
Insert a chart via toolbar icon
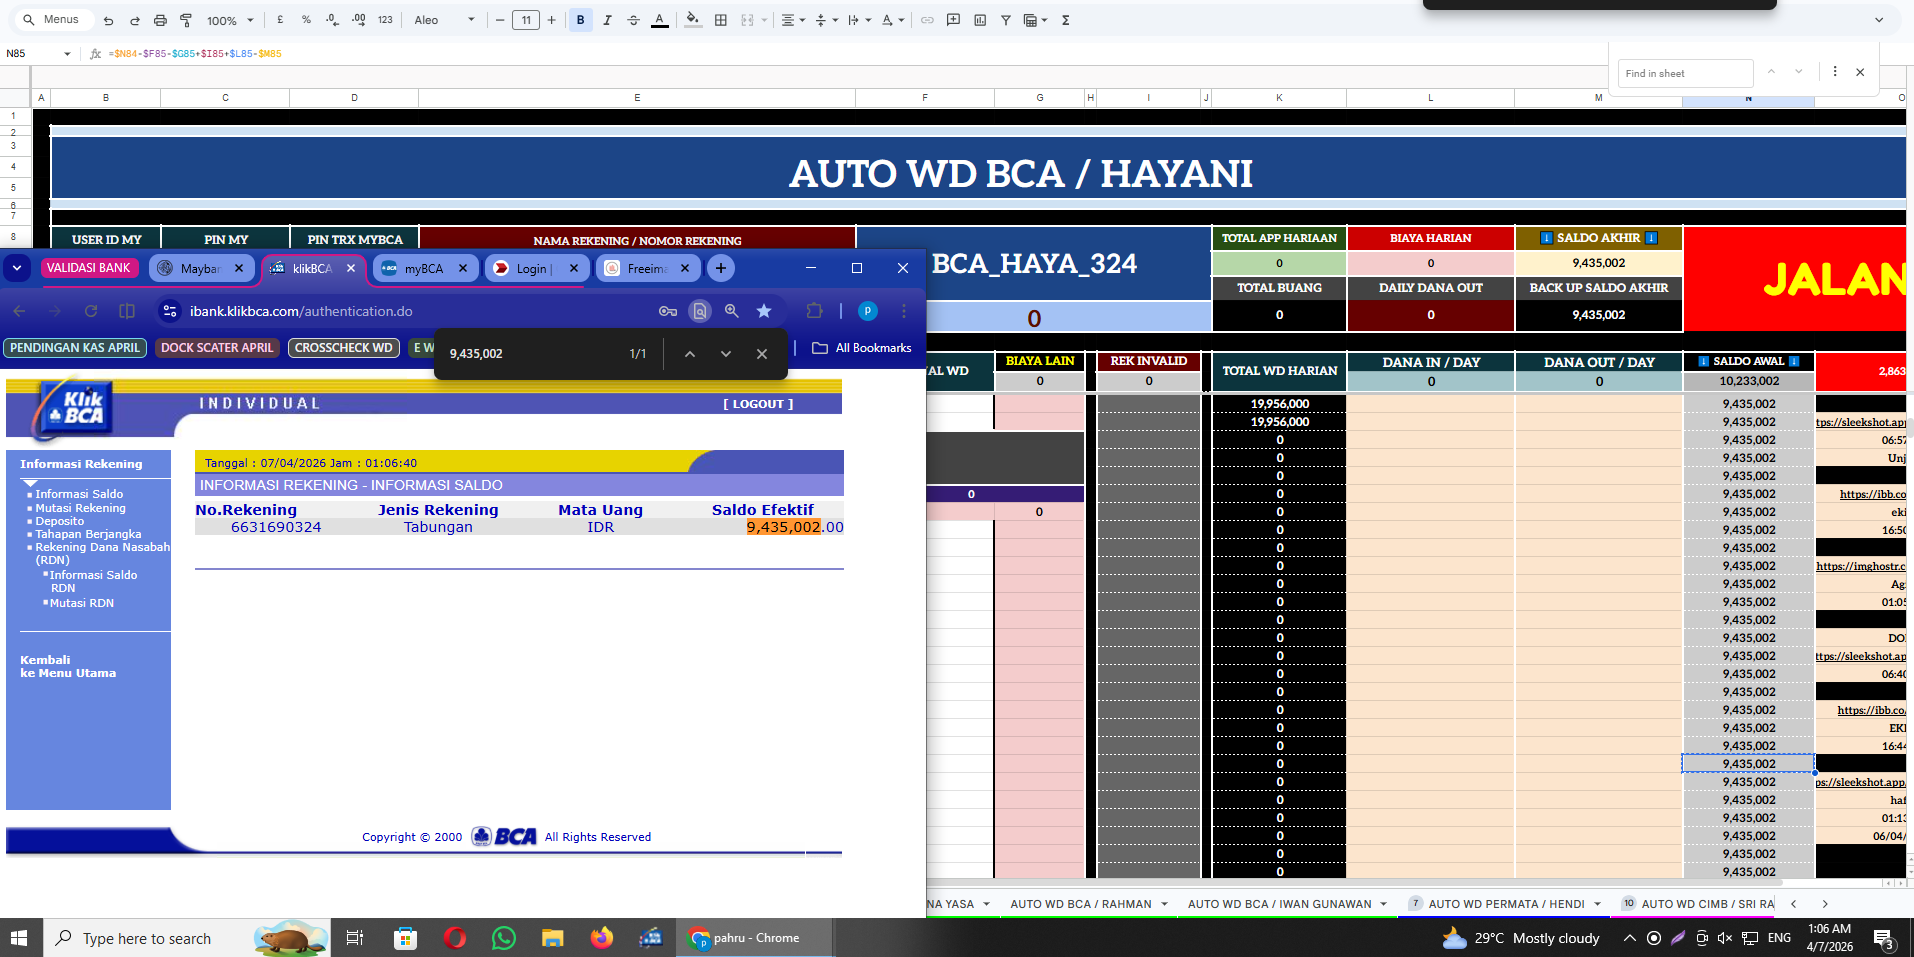tap(980, 20)
